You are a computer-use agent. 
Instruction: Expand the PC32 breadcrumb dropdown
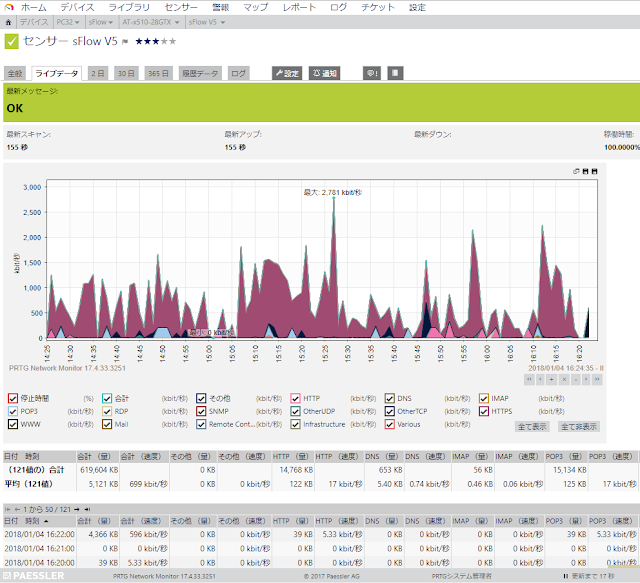[77, 22]
